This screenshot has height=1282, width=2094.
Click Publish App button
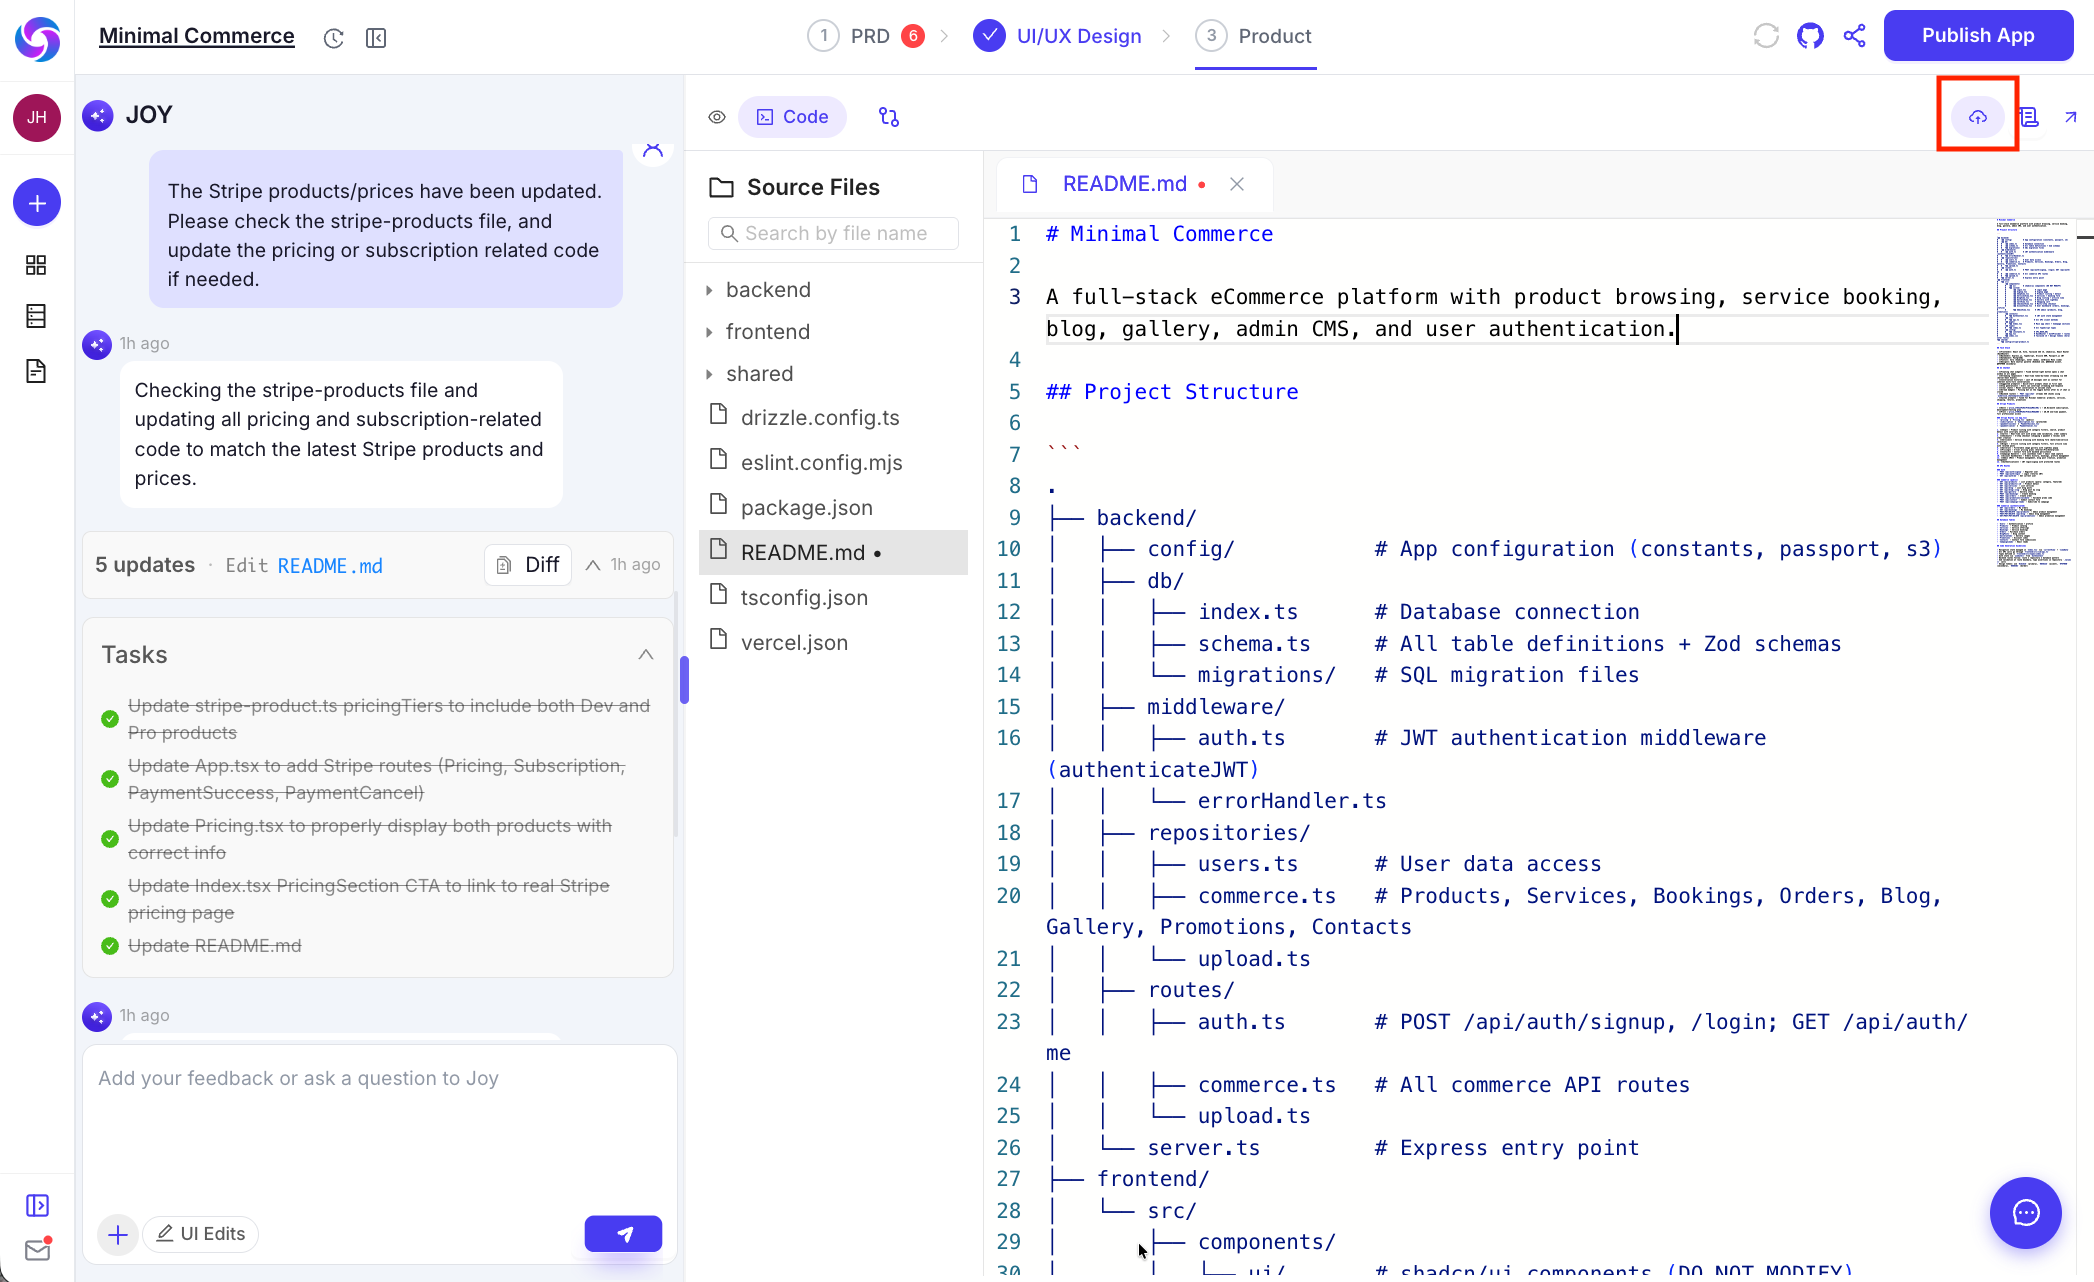pyautogui.click(x=1978, y=36)
